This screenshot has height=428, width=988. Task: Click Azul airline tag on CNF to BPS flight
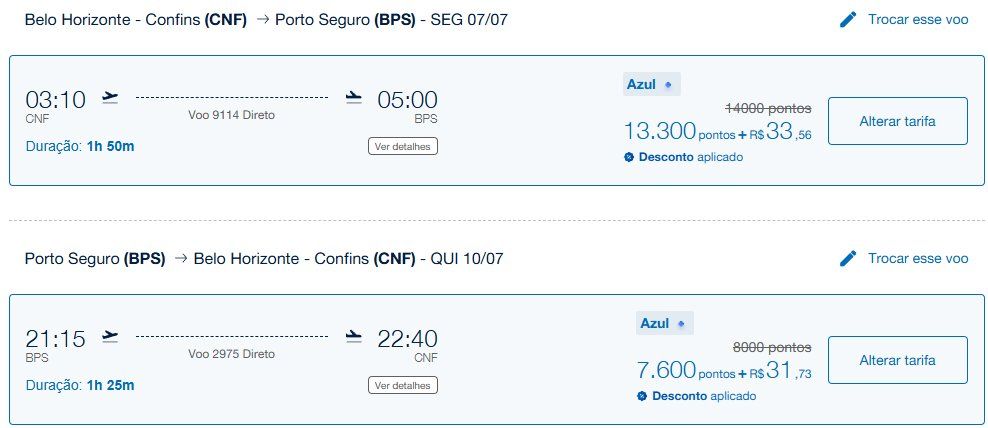click(x=651, y=84)
